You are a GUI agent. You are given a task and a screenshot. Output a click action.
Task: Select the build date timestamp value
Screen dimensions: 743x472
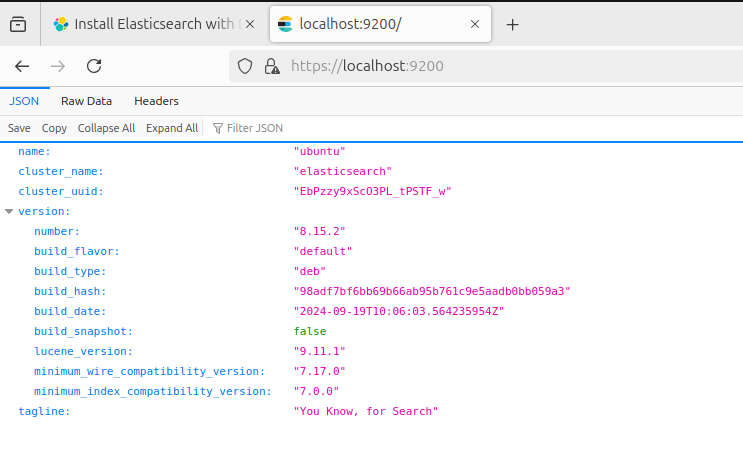tap(399, 311)
